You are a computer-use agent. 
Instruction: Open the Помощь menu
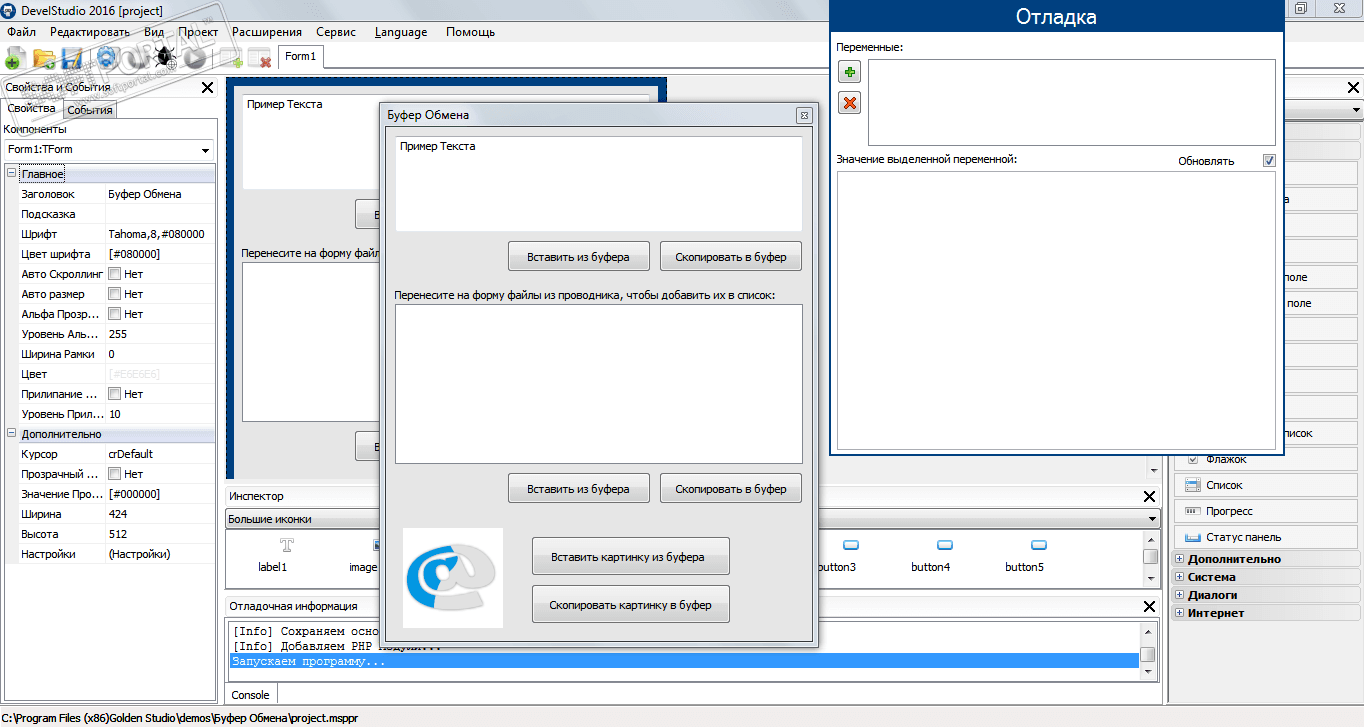(471, 32)
